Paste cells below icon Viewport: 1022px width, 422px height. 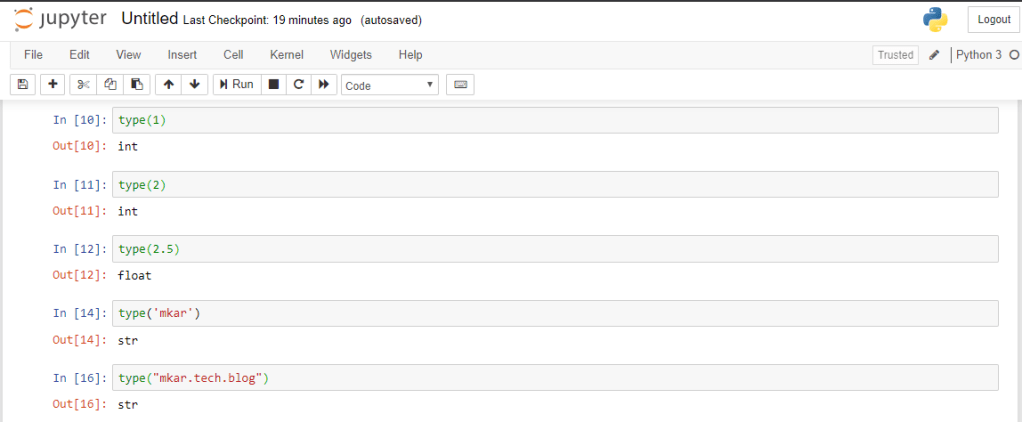coord(138,85)
